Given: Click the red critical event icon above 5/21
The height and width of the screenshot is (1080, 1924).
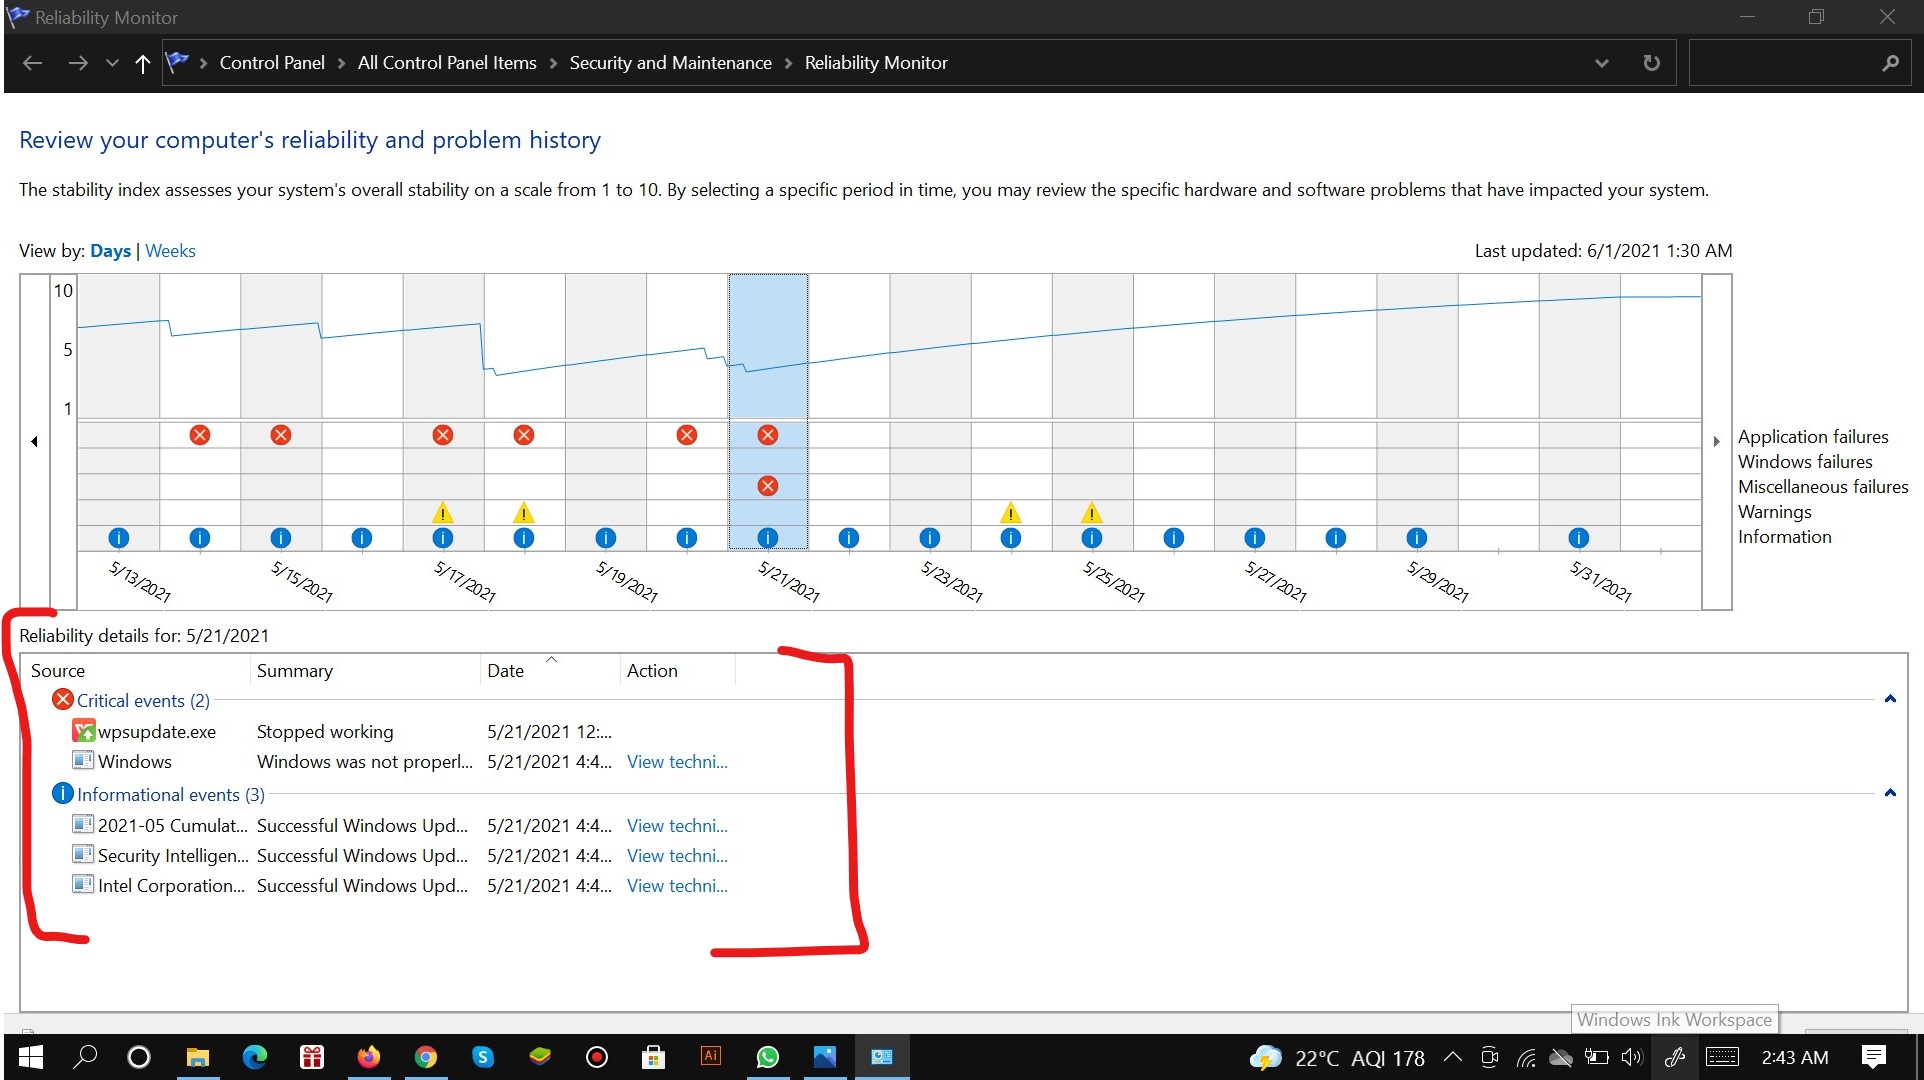Looking at the screenshot, I should [x=767, y=434].
